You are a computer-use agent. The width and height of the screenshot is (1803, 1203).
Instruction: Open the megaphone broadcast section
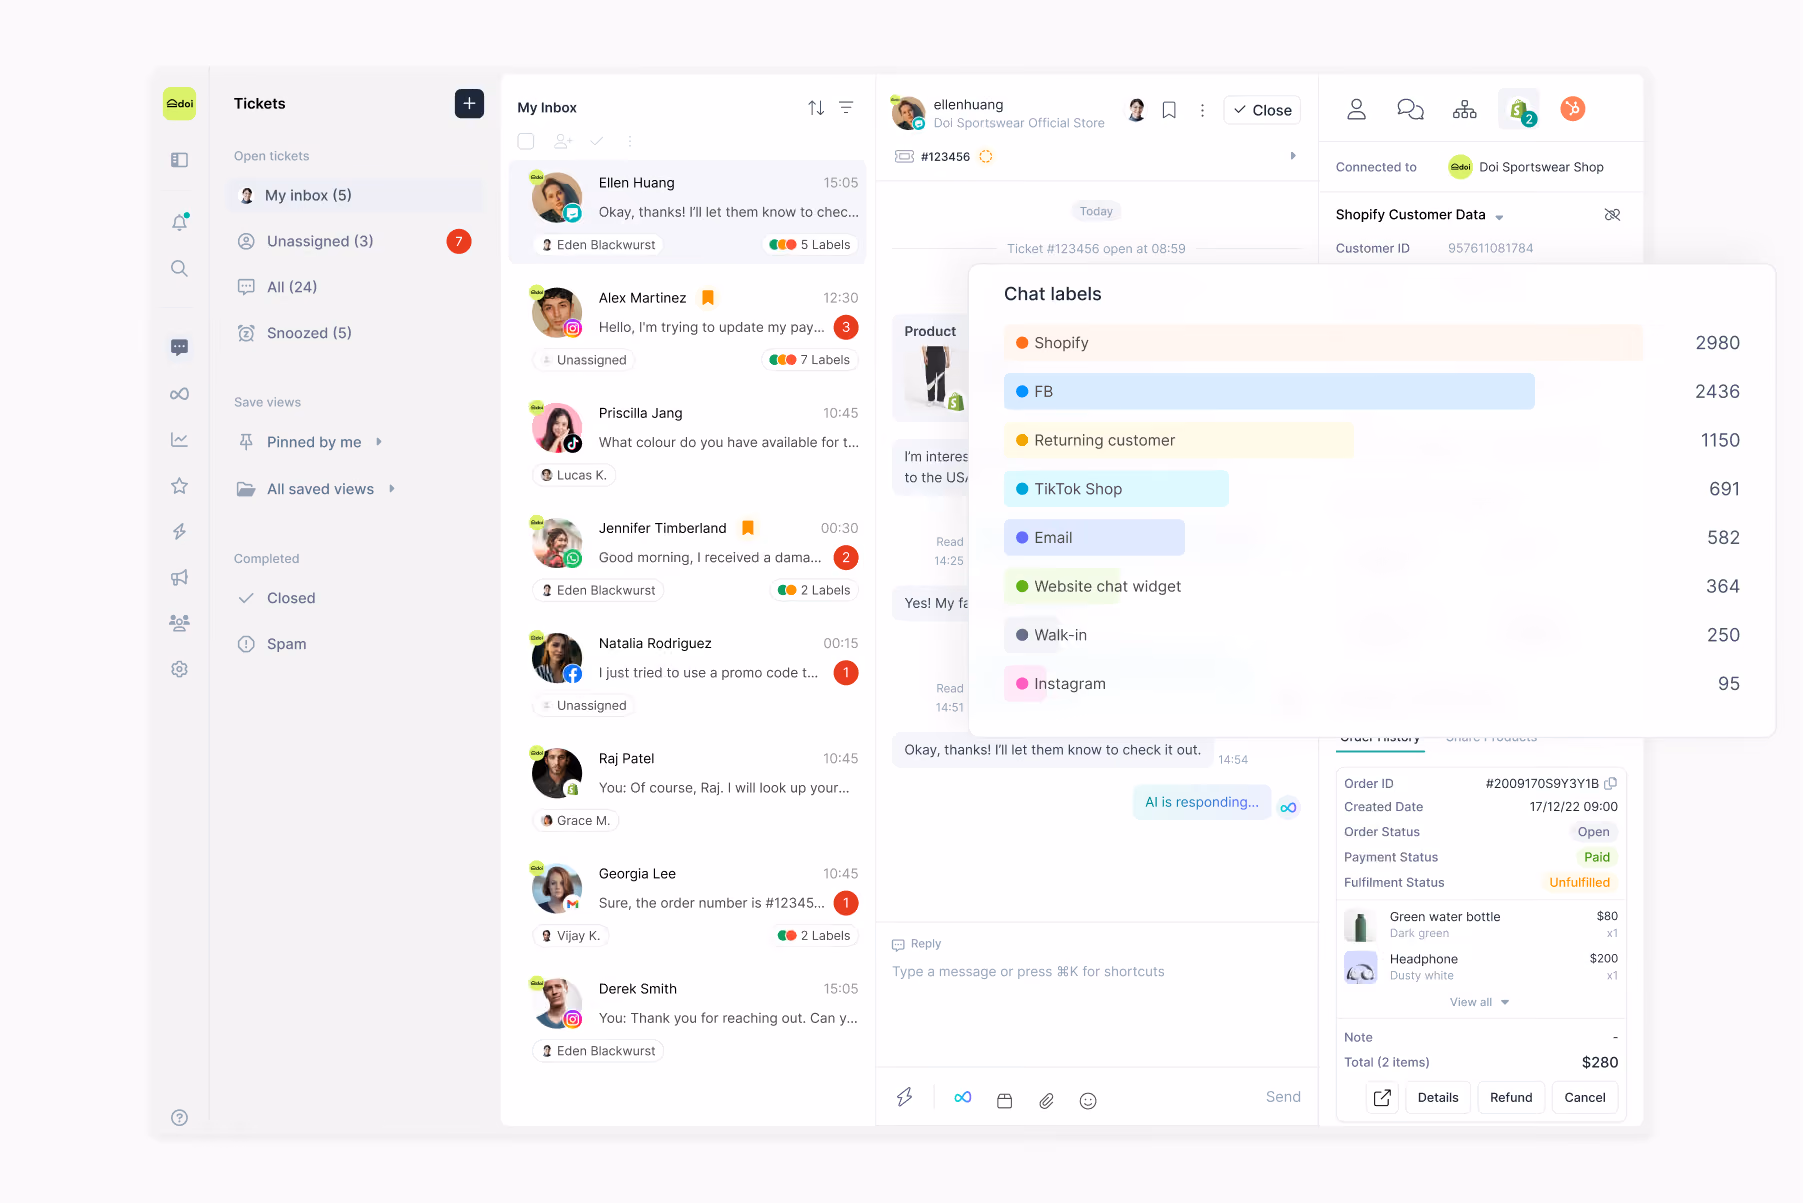180,577
